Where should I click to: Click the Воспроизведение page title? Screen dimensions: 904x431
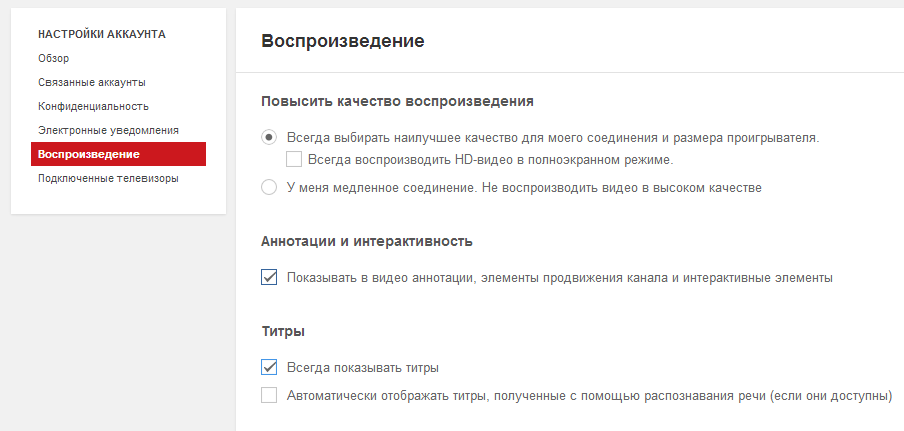coord(342,41)
